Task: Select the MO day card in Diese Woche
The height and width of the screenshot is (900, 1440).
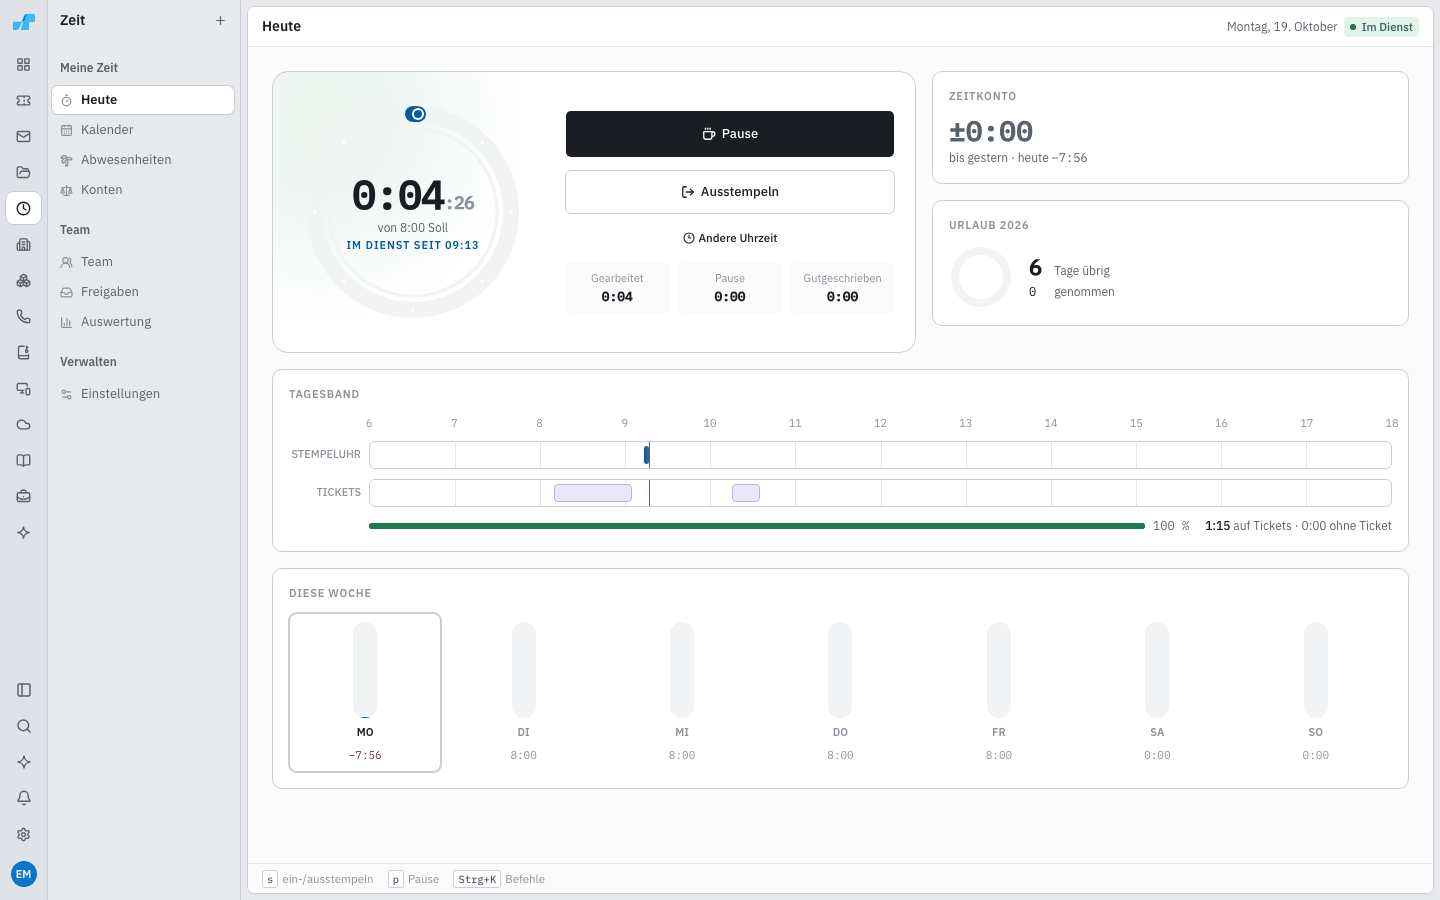Action: pyautogui.click(x=365, y=692)
